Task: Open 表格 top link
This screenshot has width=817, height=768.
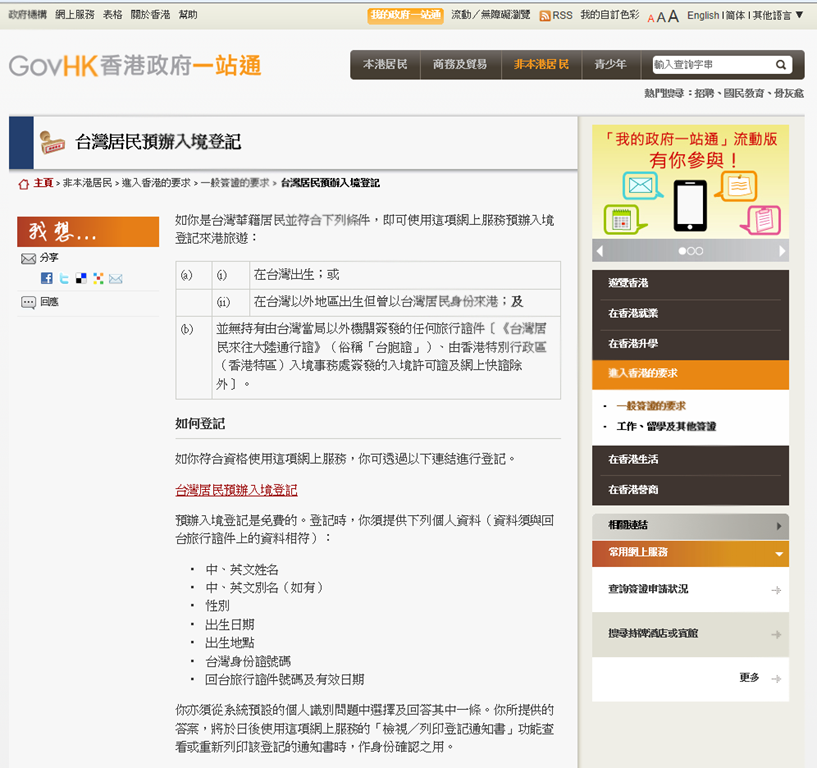Action: coord(113,15)
